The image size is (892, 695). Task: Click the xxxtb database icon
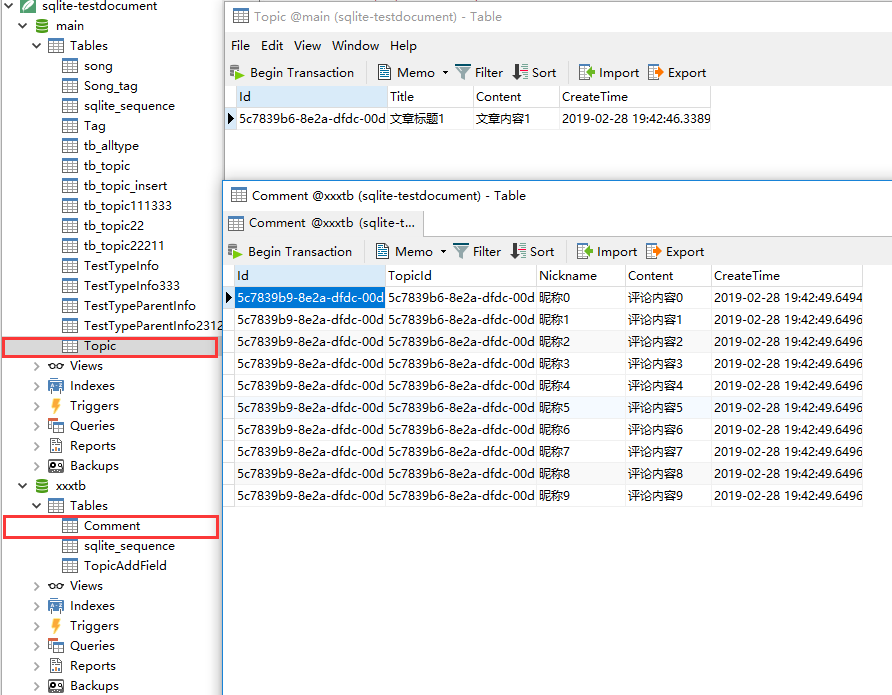point(42,486)
